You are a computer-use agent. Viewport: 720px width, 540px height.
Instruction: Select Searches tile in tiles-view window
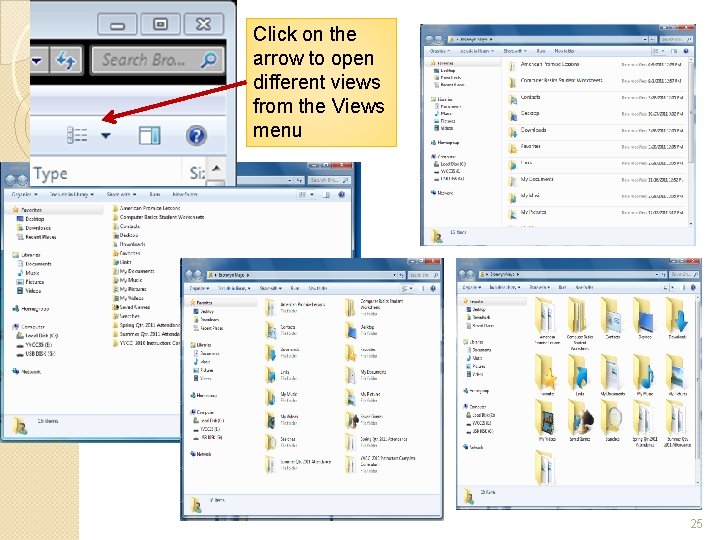click(x=281, y=442)
